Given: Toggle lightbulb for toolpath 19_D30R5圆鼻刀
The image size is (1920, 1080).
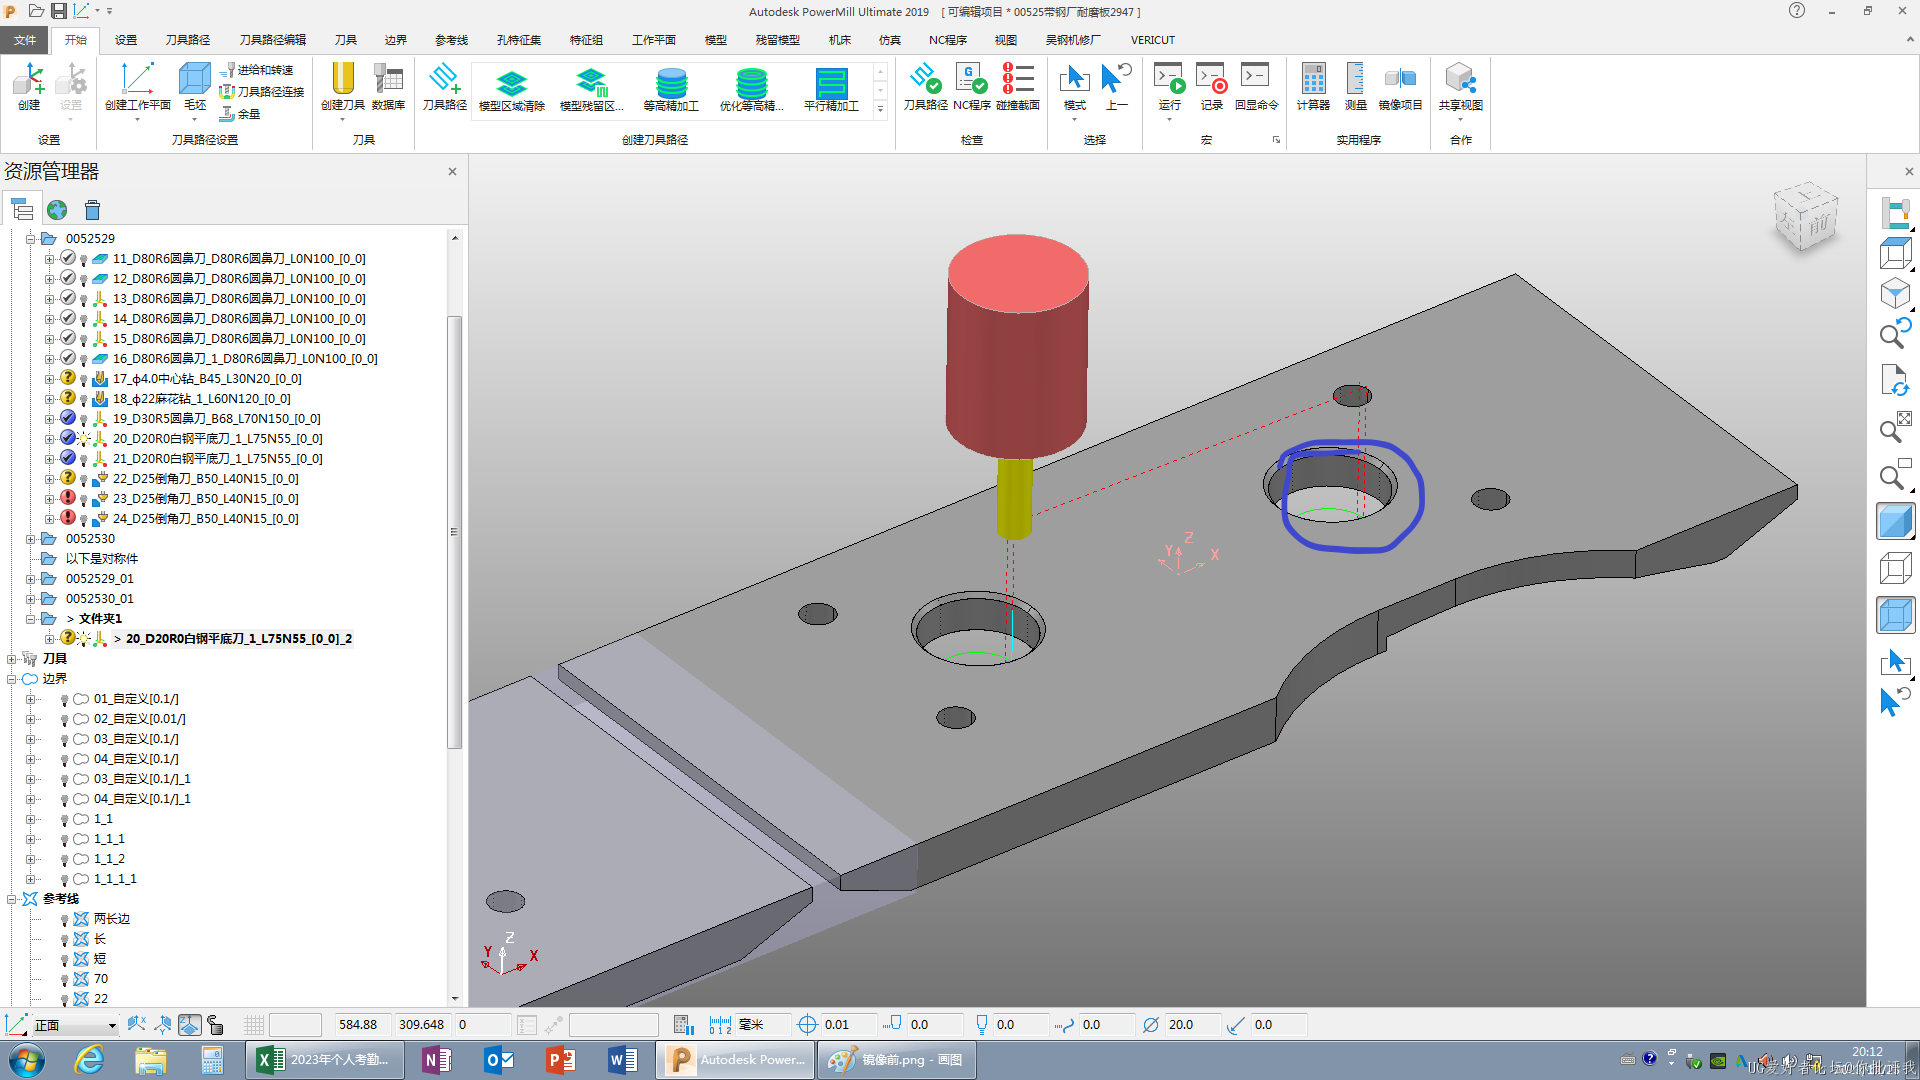Looking at the screenshot, I should click(84, 419).
